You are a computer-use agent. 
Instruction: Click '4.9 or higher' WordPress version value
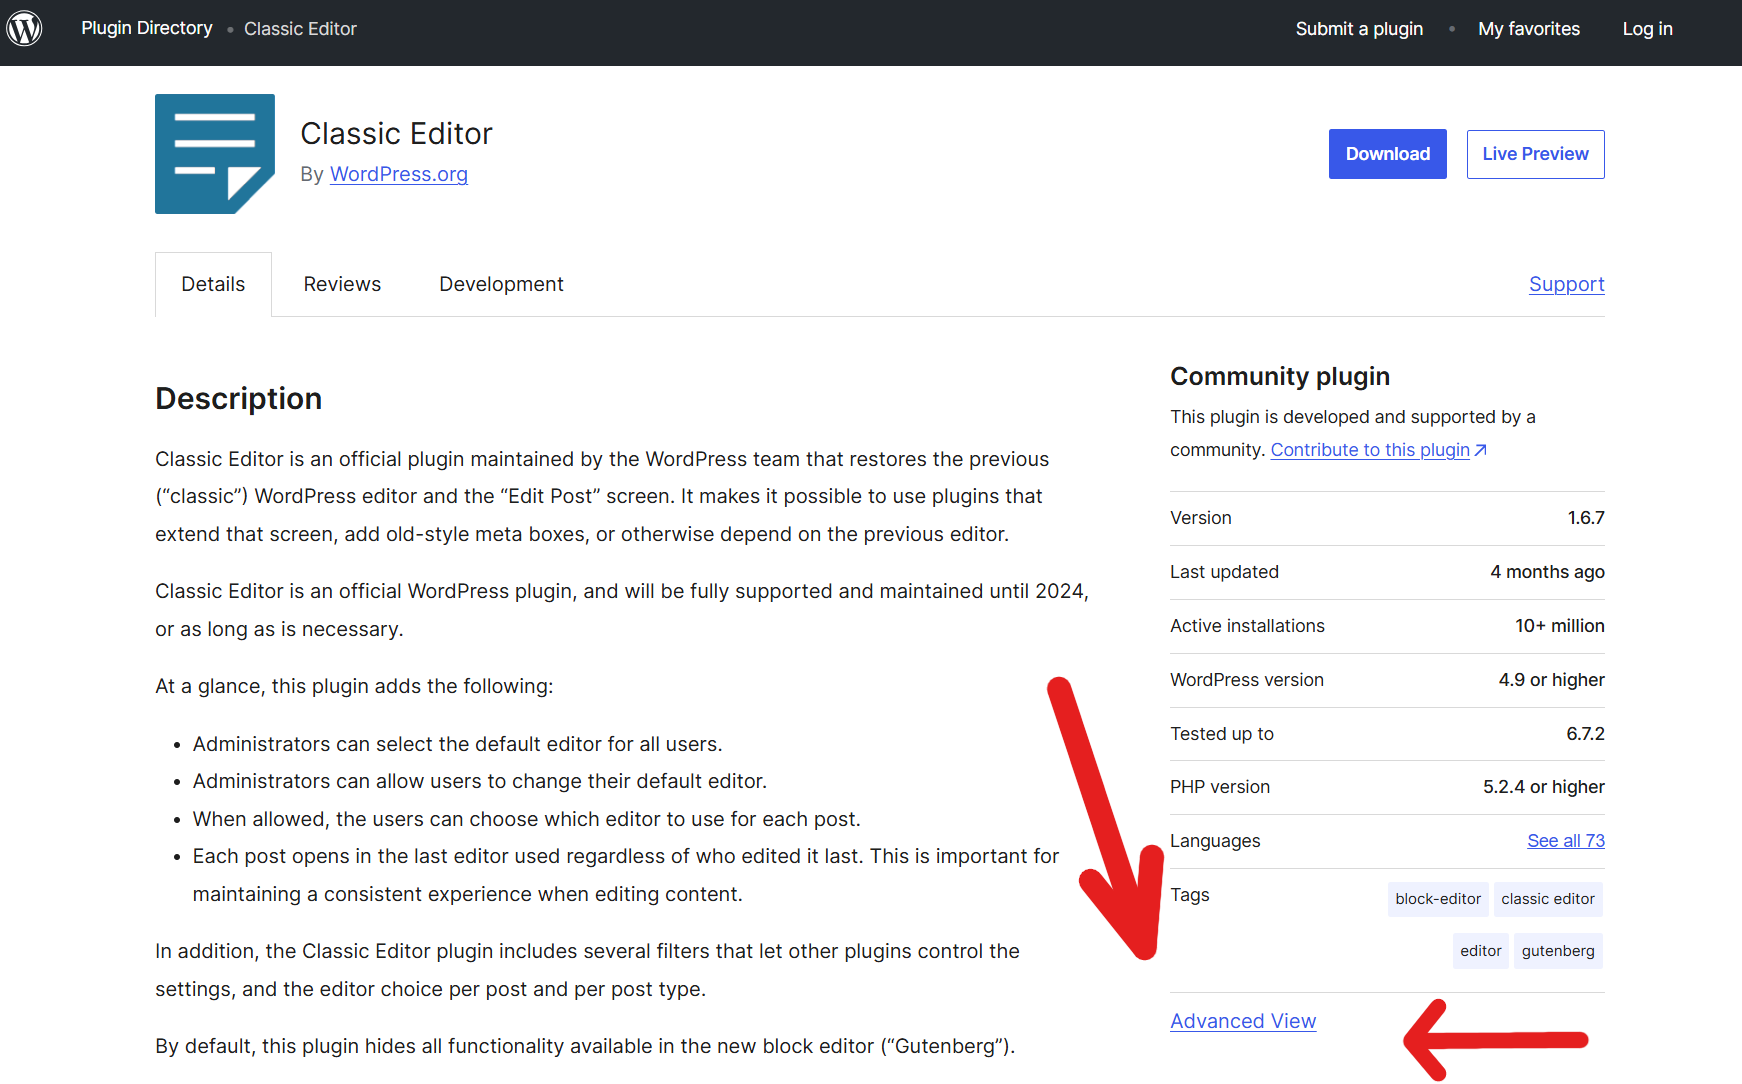click(x=1551, y=680)
